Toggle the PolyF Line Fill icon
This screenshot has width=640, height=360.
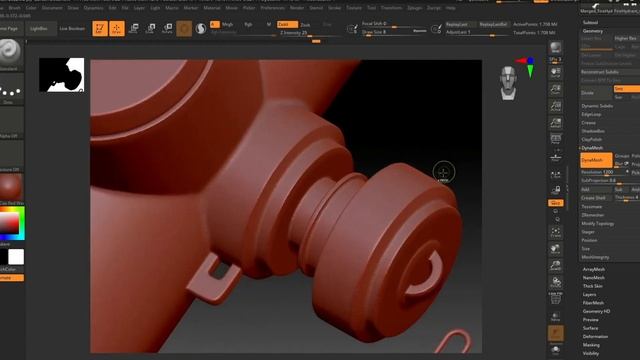[x=556, y=299]
